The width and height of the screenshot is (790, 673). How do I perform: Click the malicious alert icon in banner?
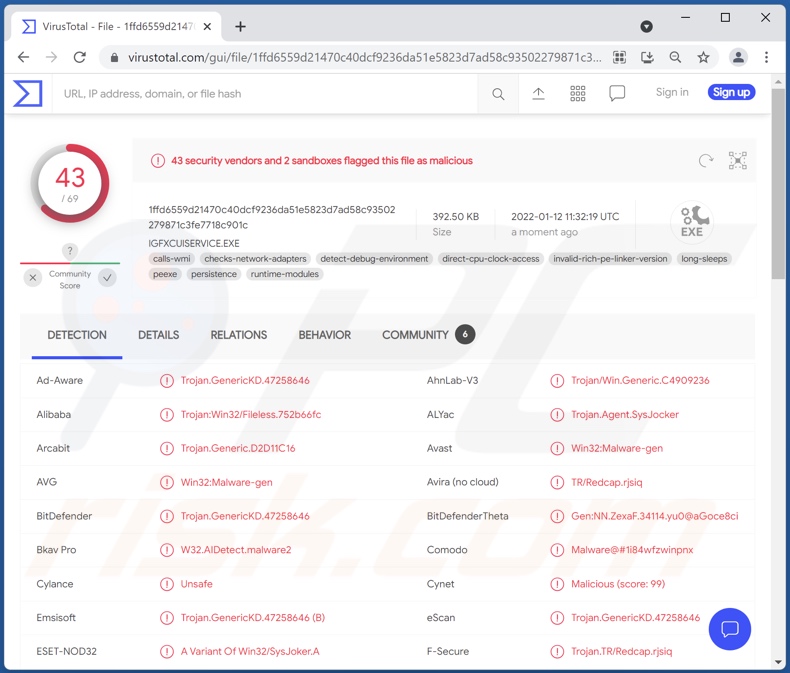(x=158, y=161)
